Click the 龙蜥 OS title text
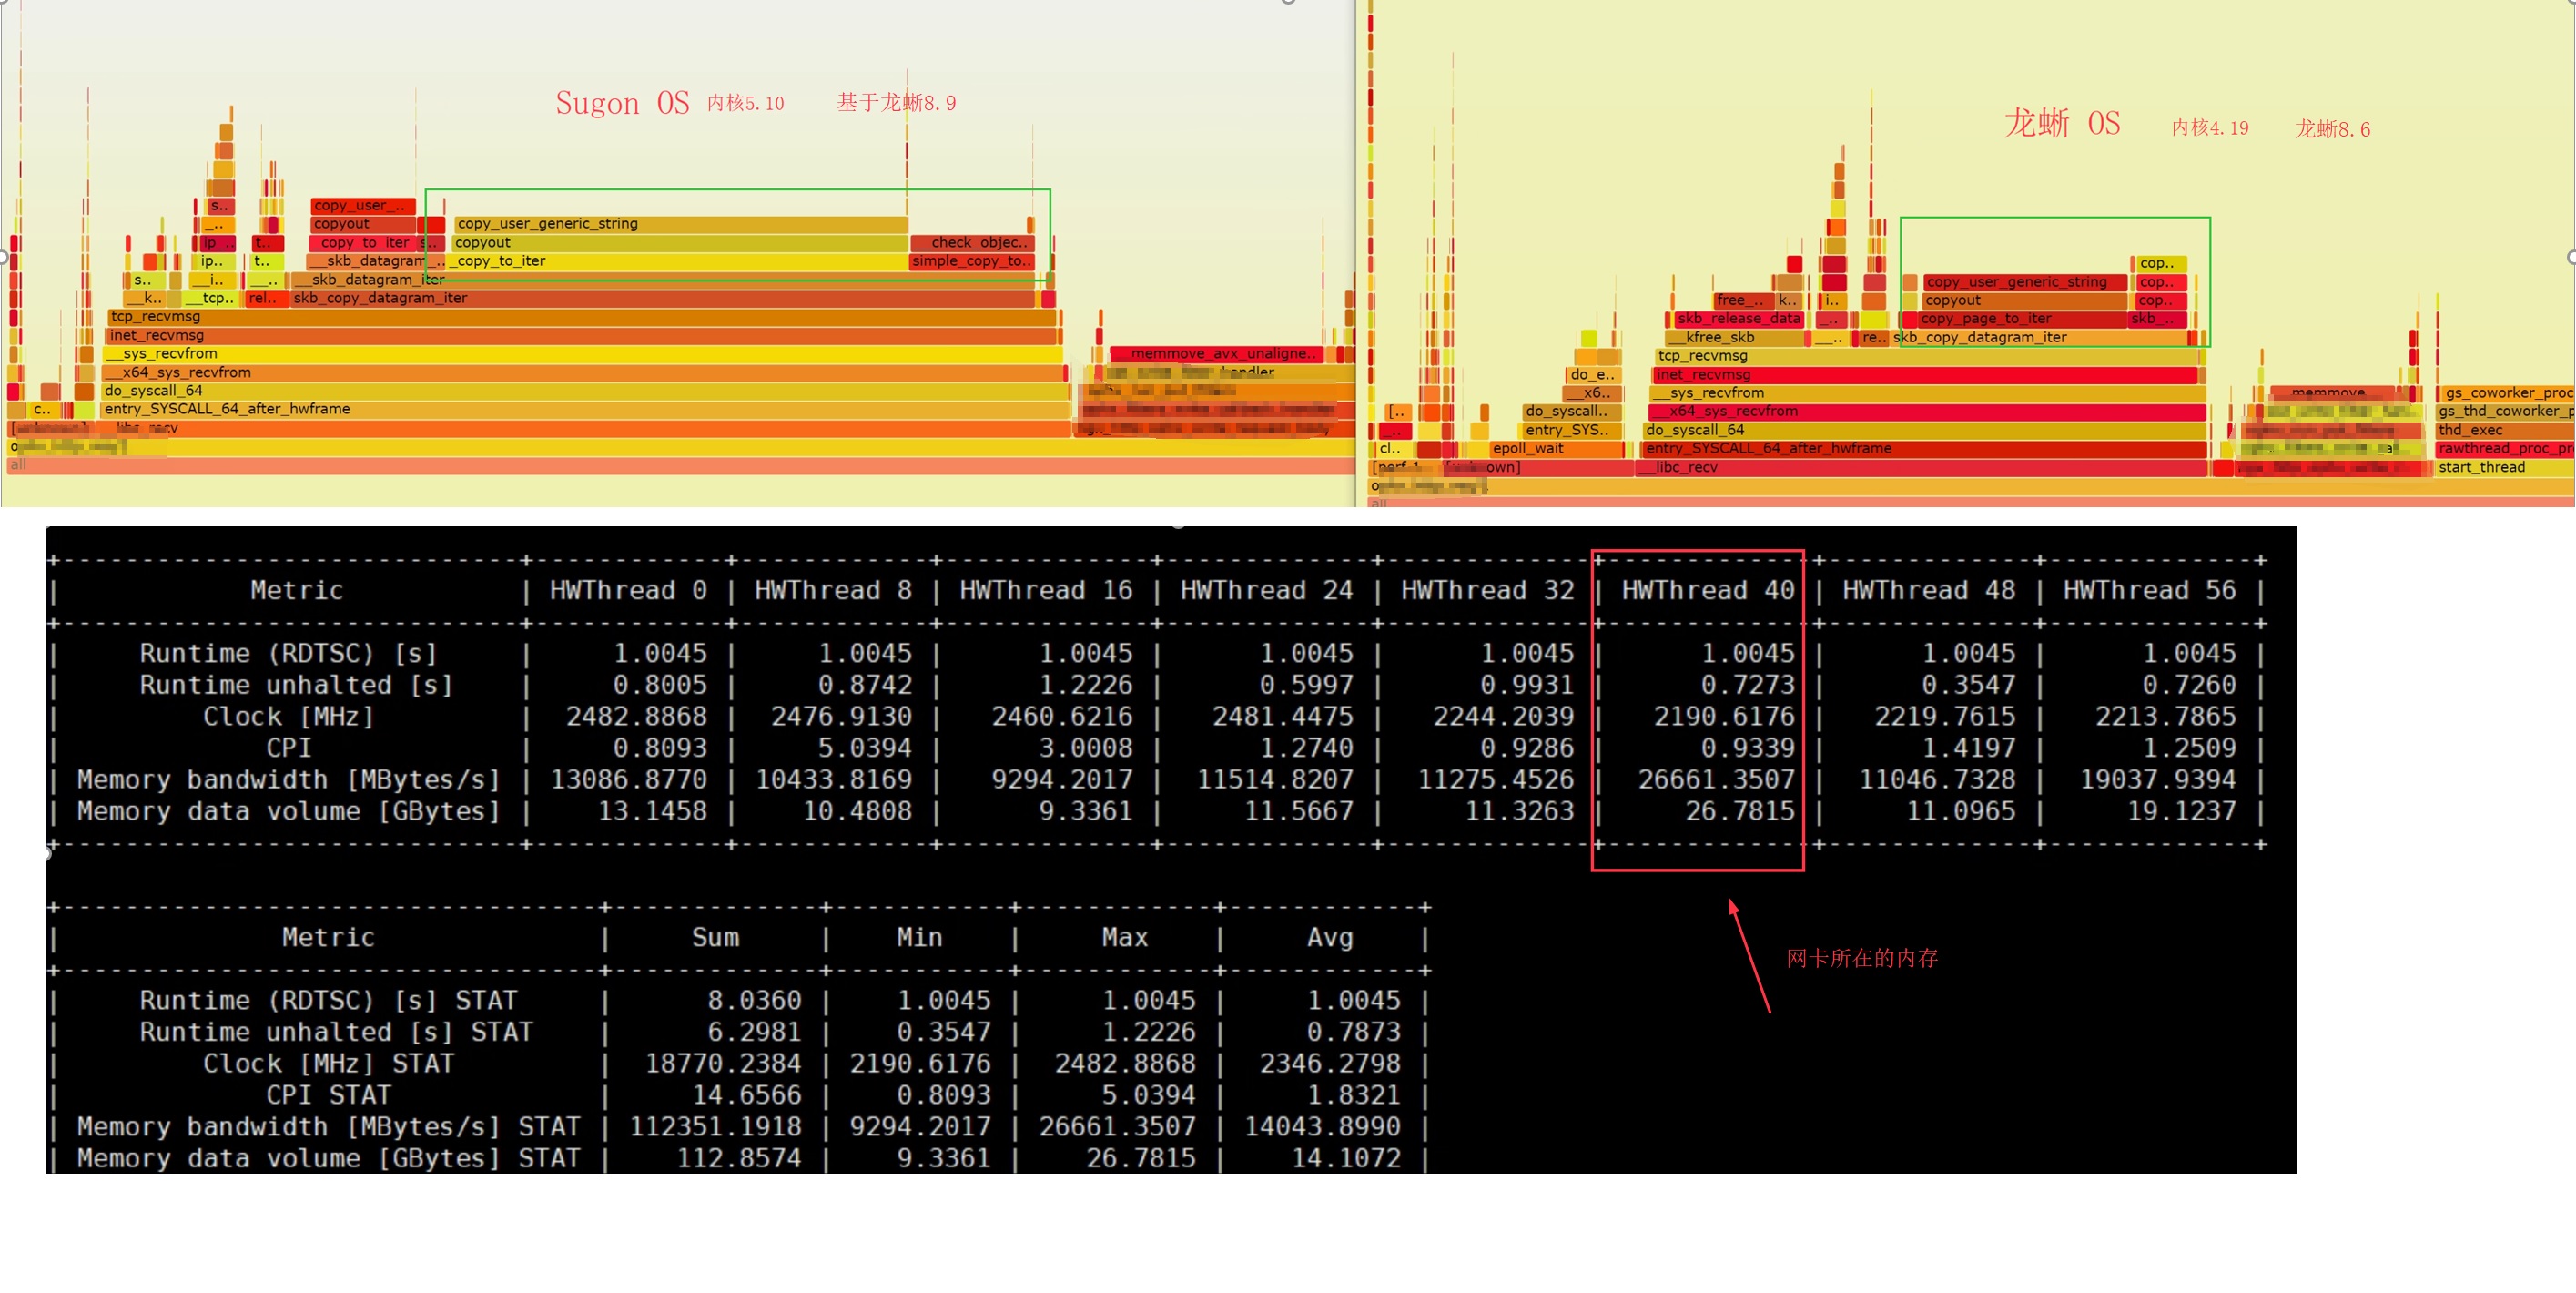This screenshot has width=2576, height=1293. pos(2062,123)
